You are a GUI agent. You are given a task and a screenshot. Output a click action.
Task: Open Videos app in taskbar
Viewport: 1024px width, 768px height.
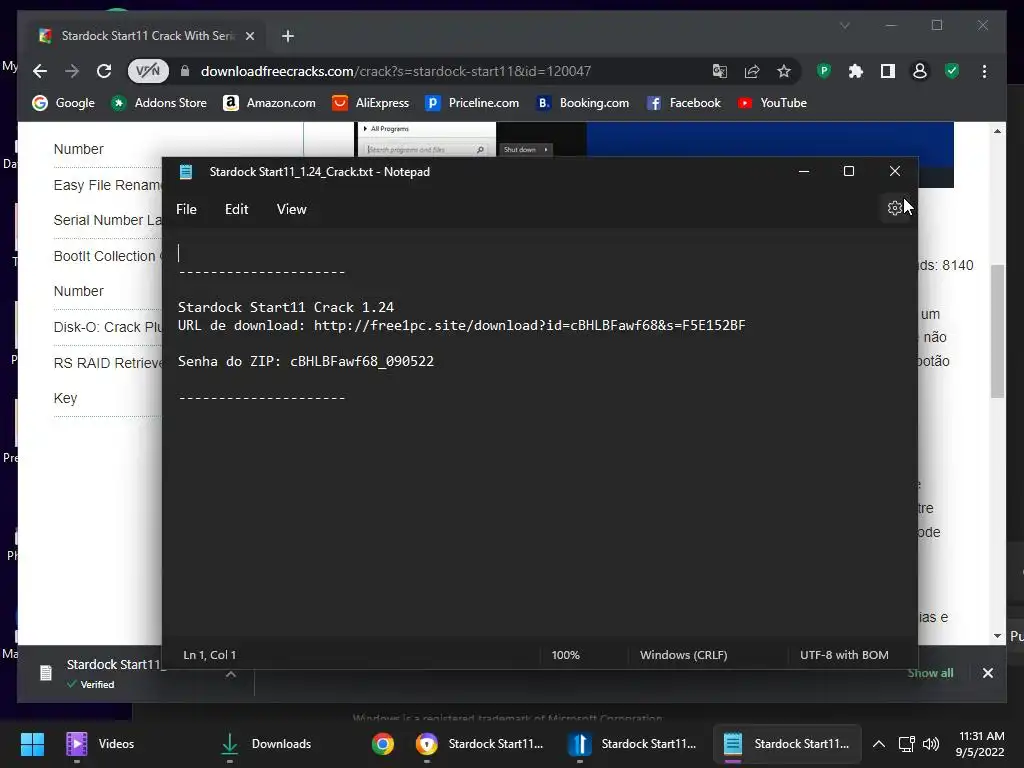pos(101,744)
